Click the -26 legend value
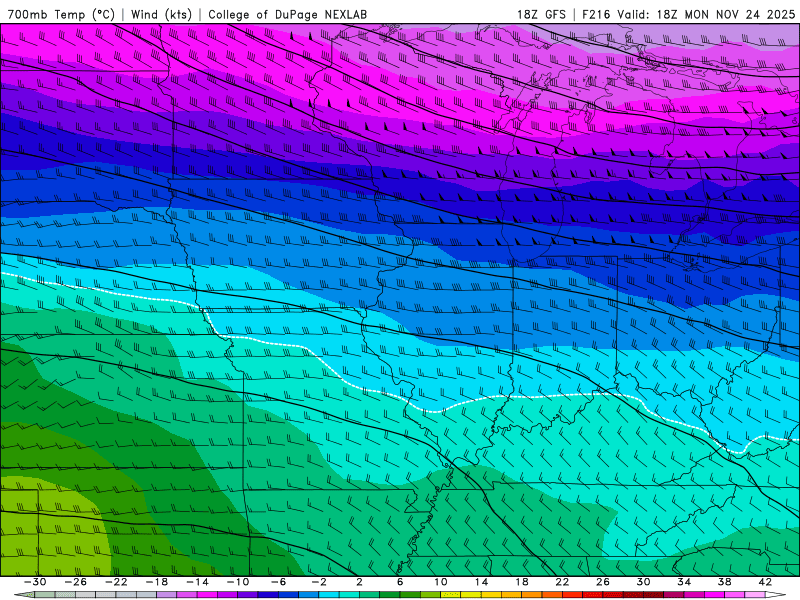The image size is (800, 600). pos(76,582)
